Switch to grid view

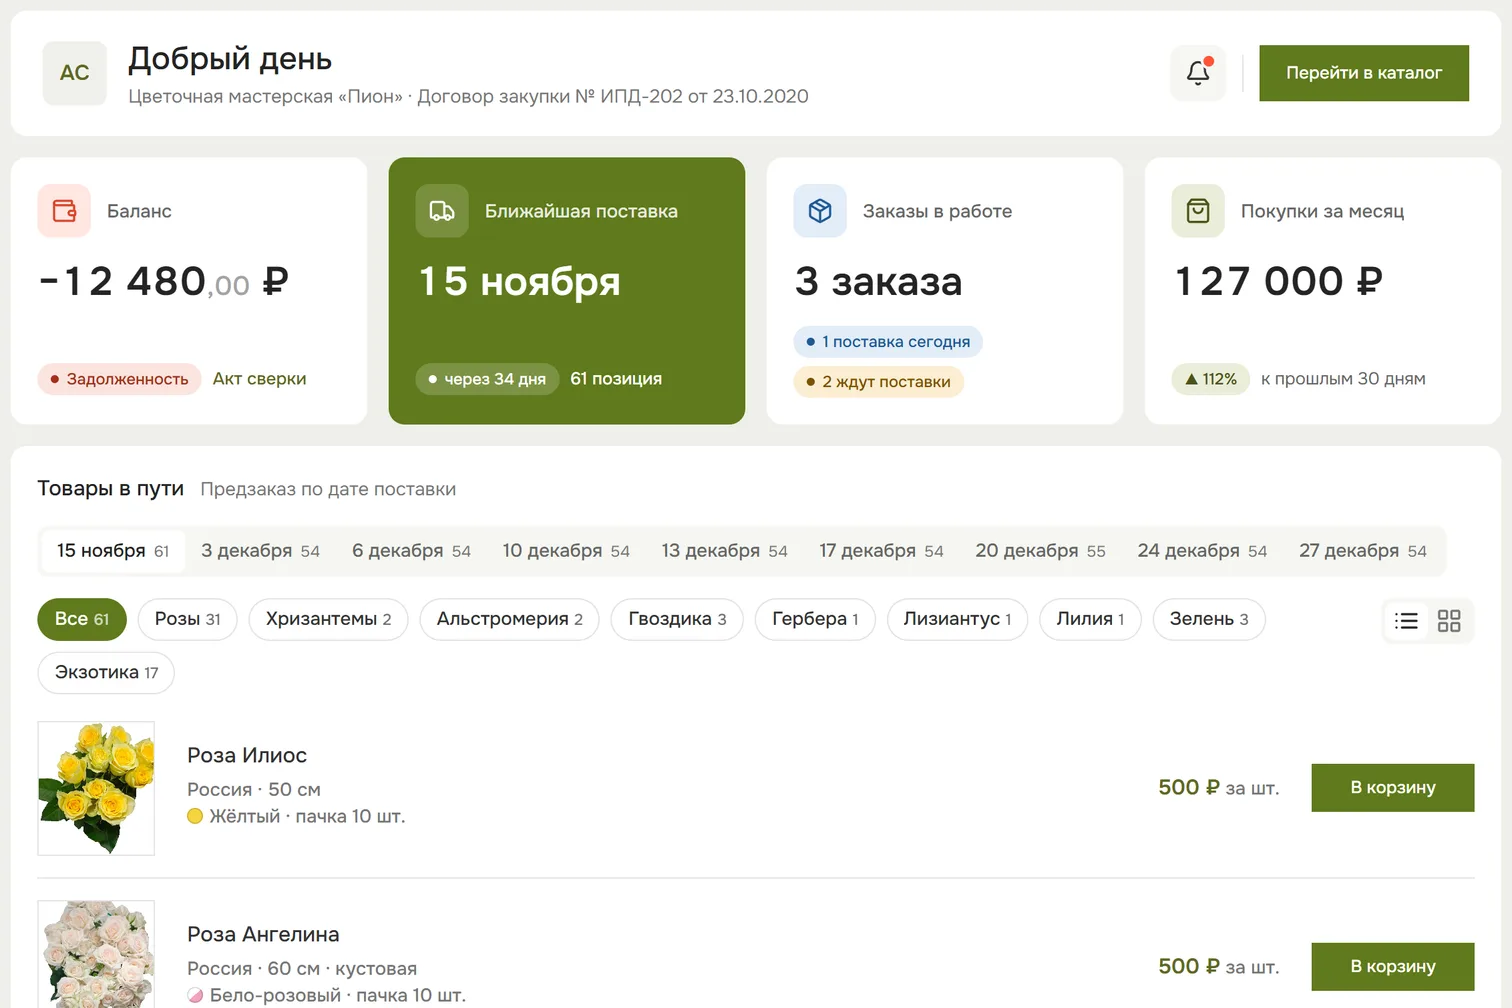pos(1449,621)
